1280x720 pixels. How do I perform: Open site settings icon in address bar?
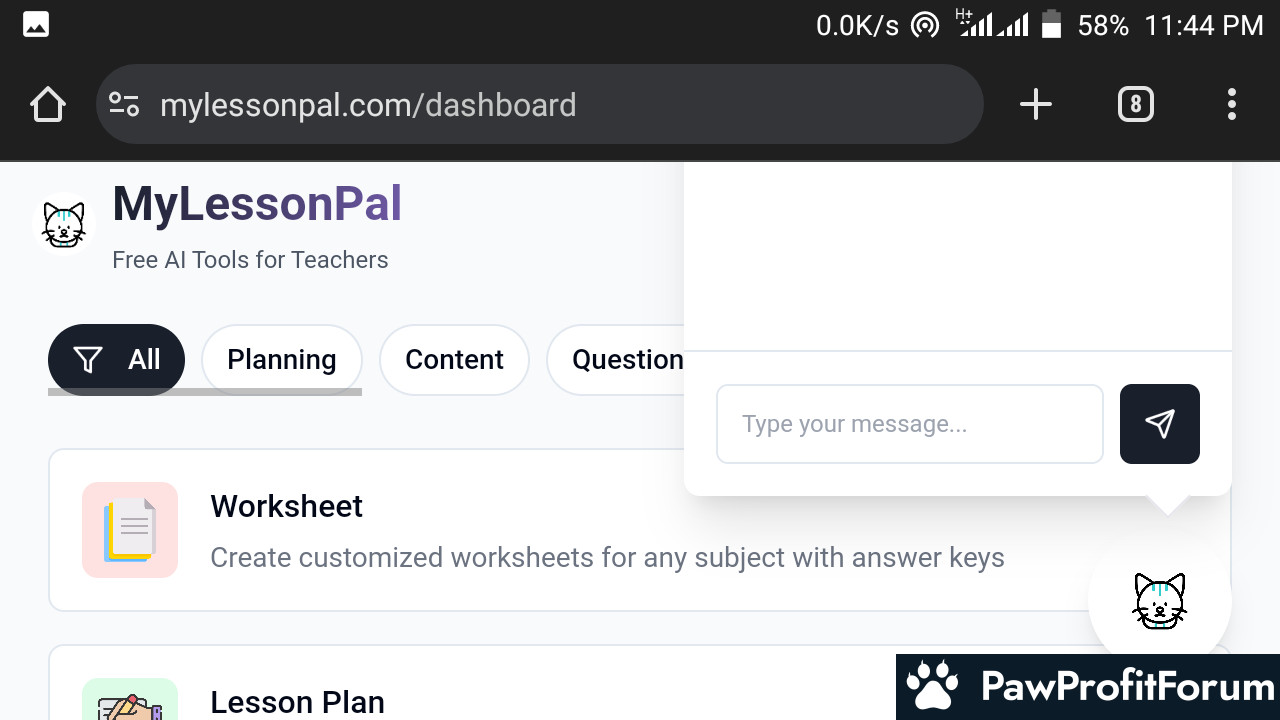(x=124, y=104)
